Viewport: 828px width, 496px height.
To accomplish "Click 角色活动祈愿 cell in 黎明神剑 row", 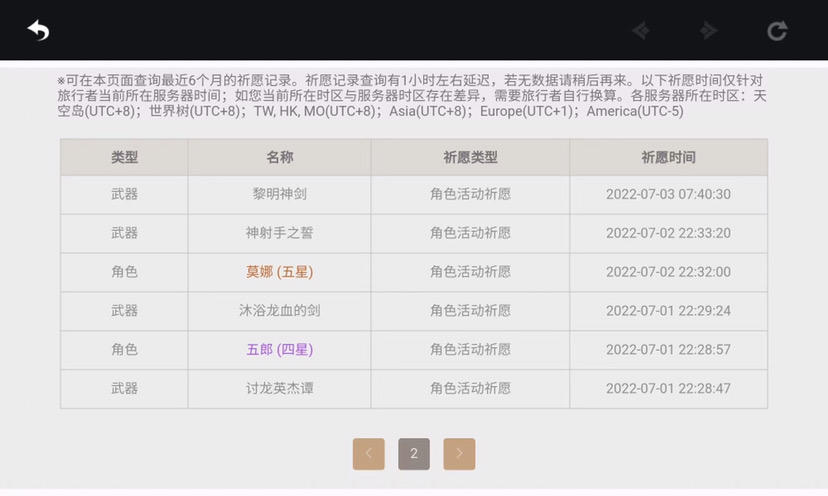I will (470, 194).
